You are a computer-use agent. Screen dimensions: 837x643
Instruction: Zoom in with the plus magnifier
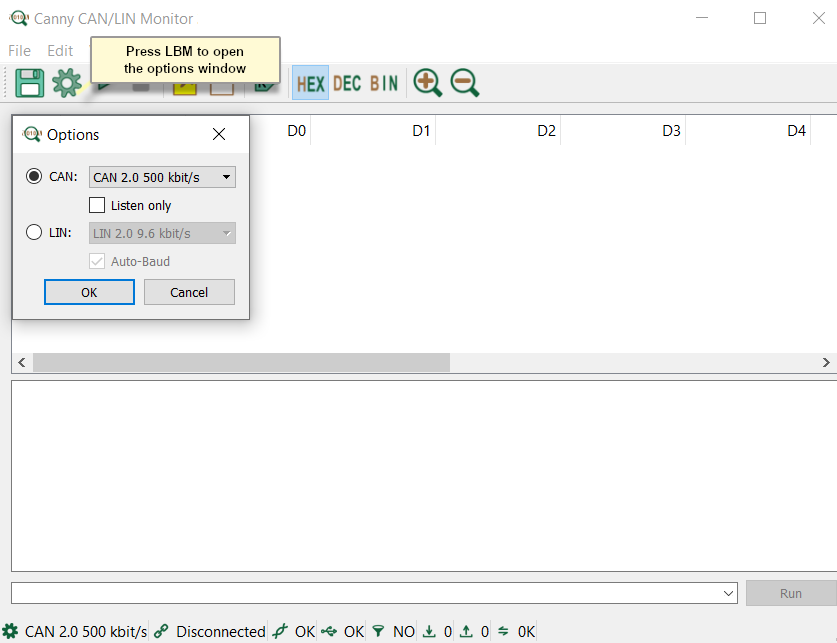(428, 83)
